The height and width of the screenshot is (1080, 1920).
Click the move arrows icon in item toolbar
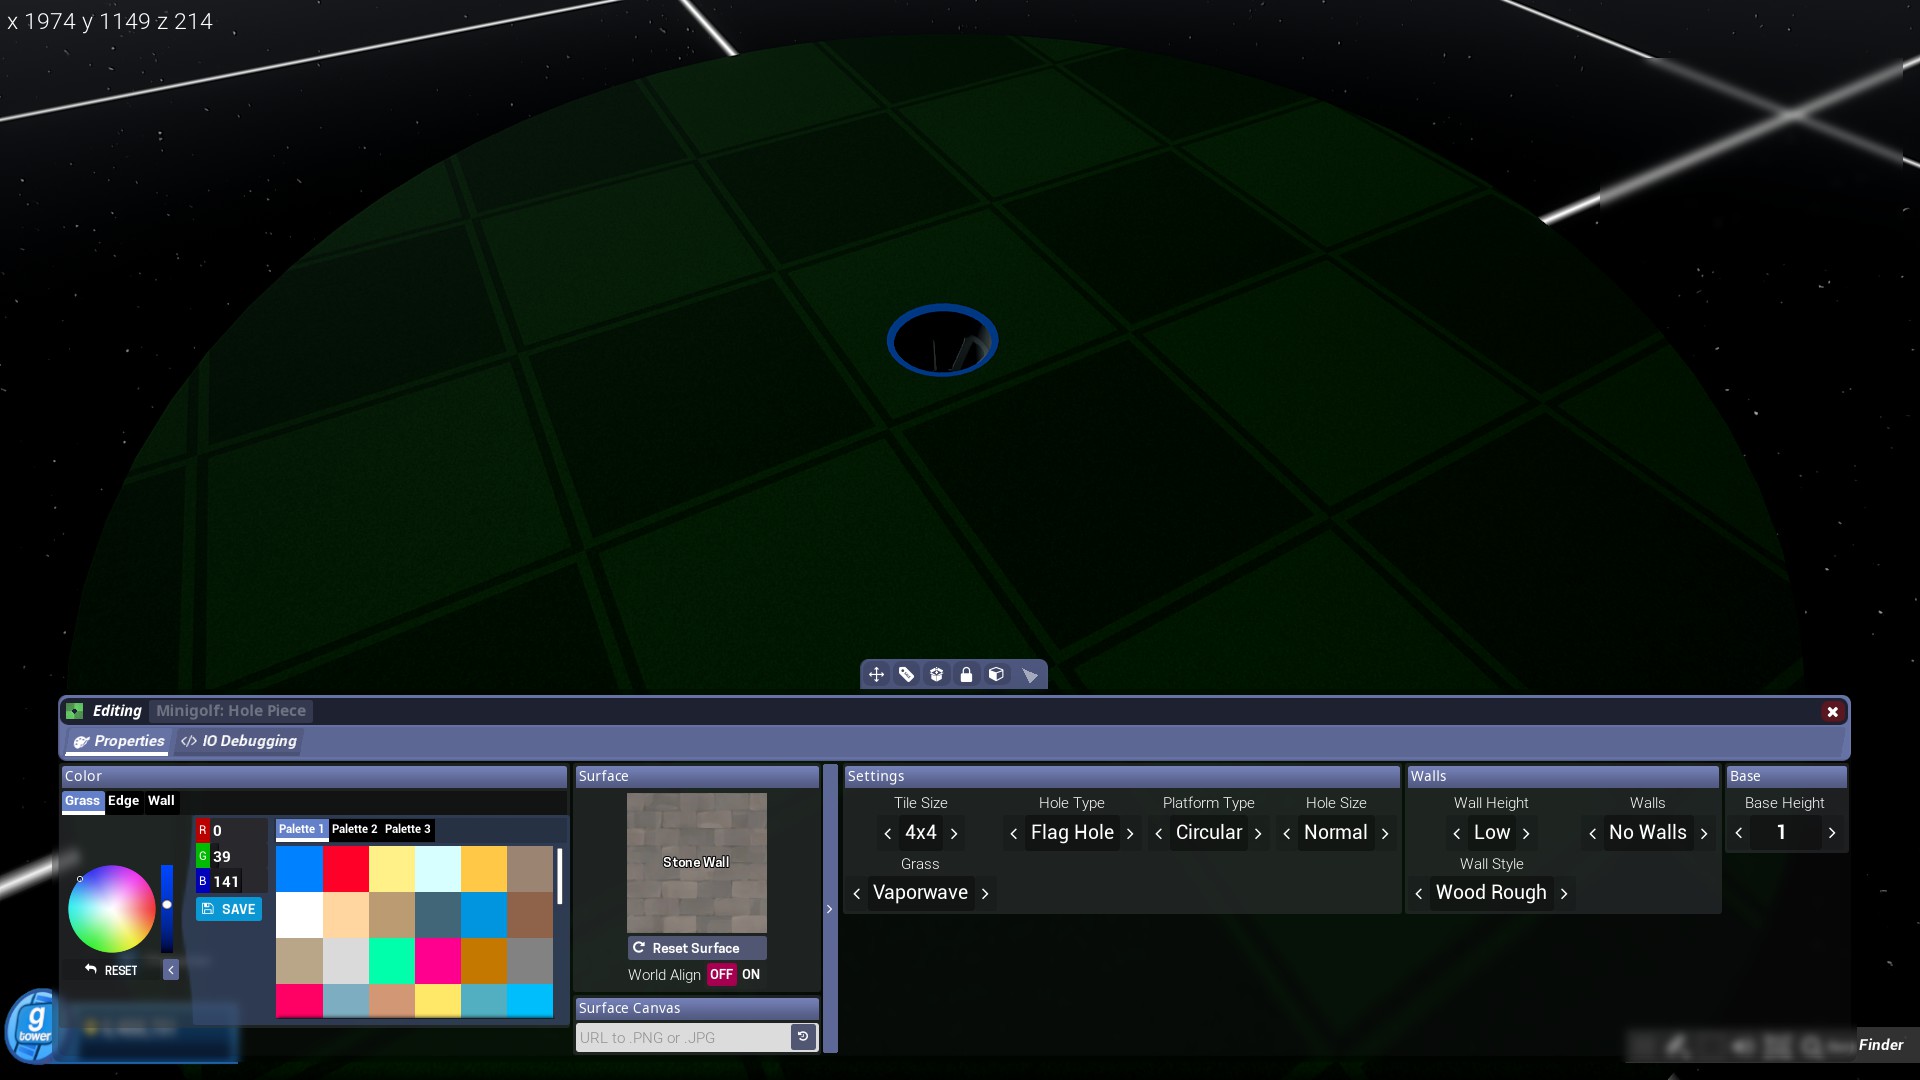coord(876,675)
